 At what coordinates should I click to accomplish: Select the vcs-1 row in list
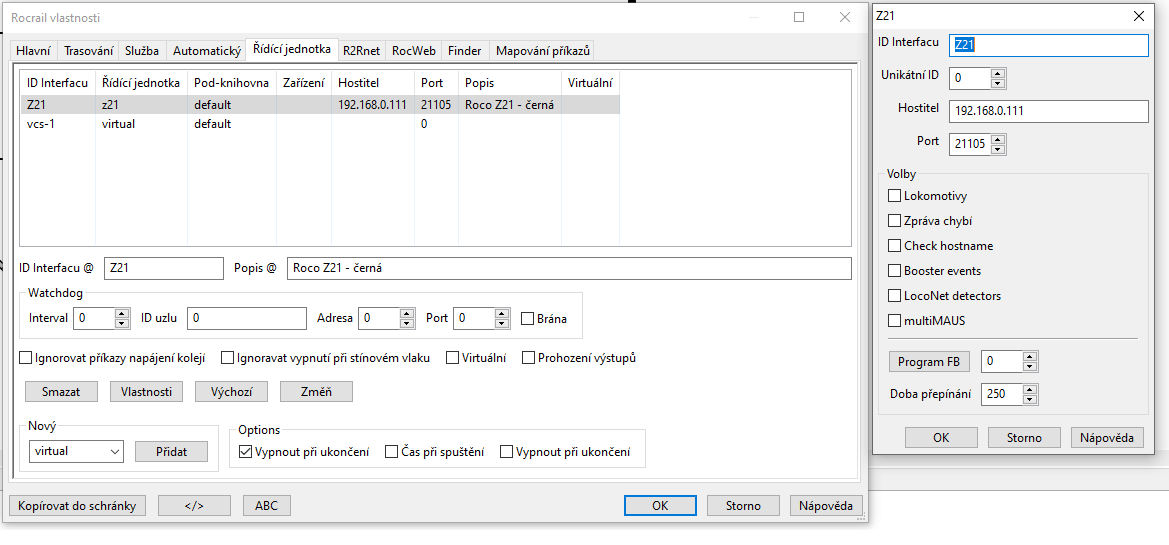coord(40,124)
